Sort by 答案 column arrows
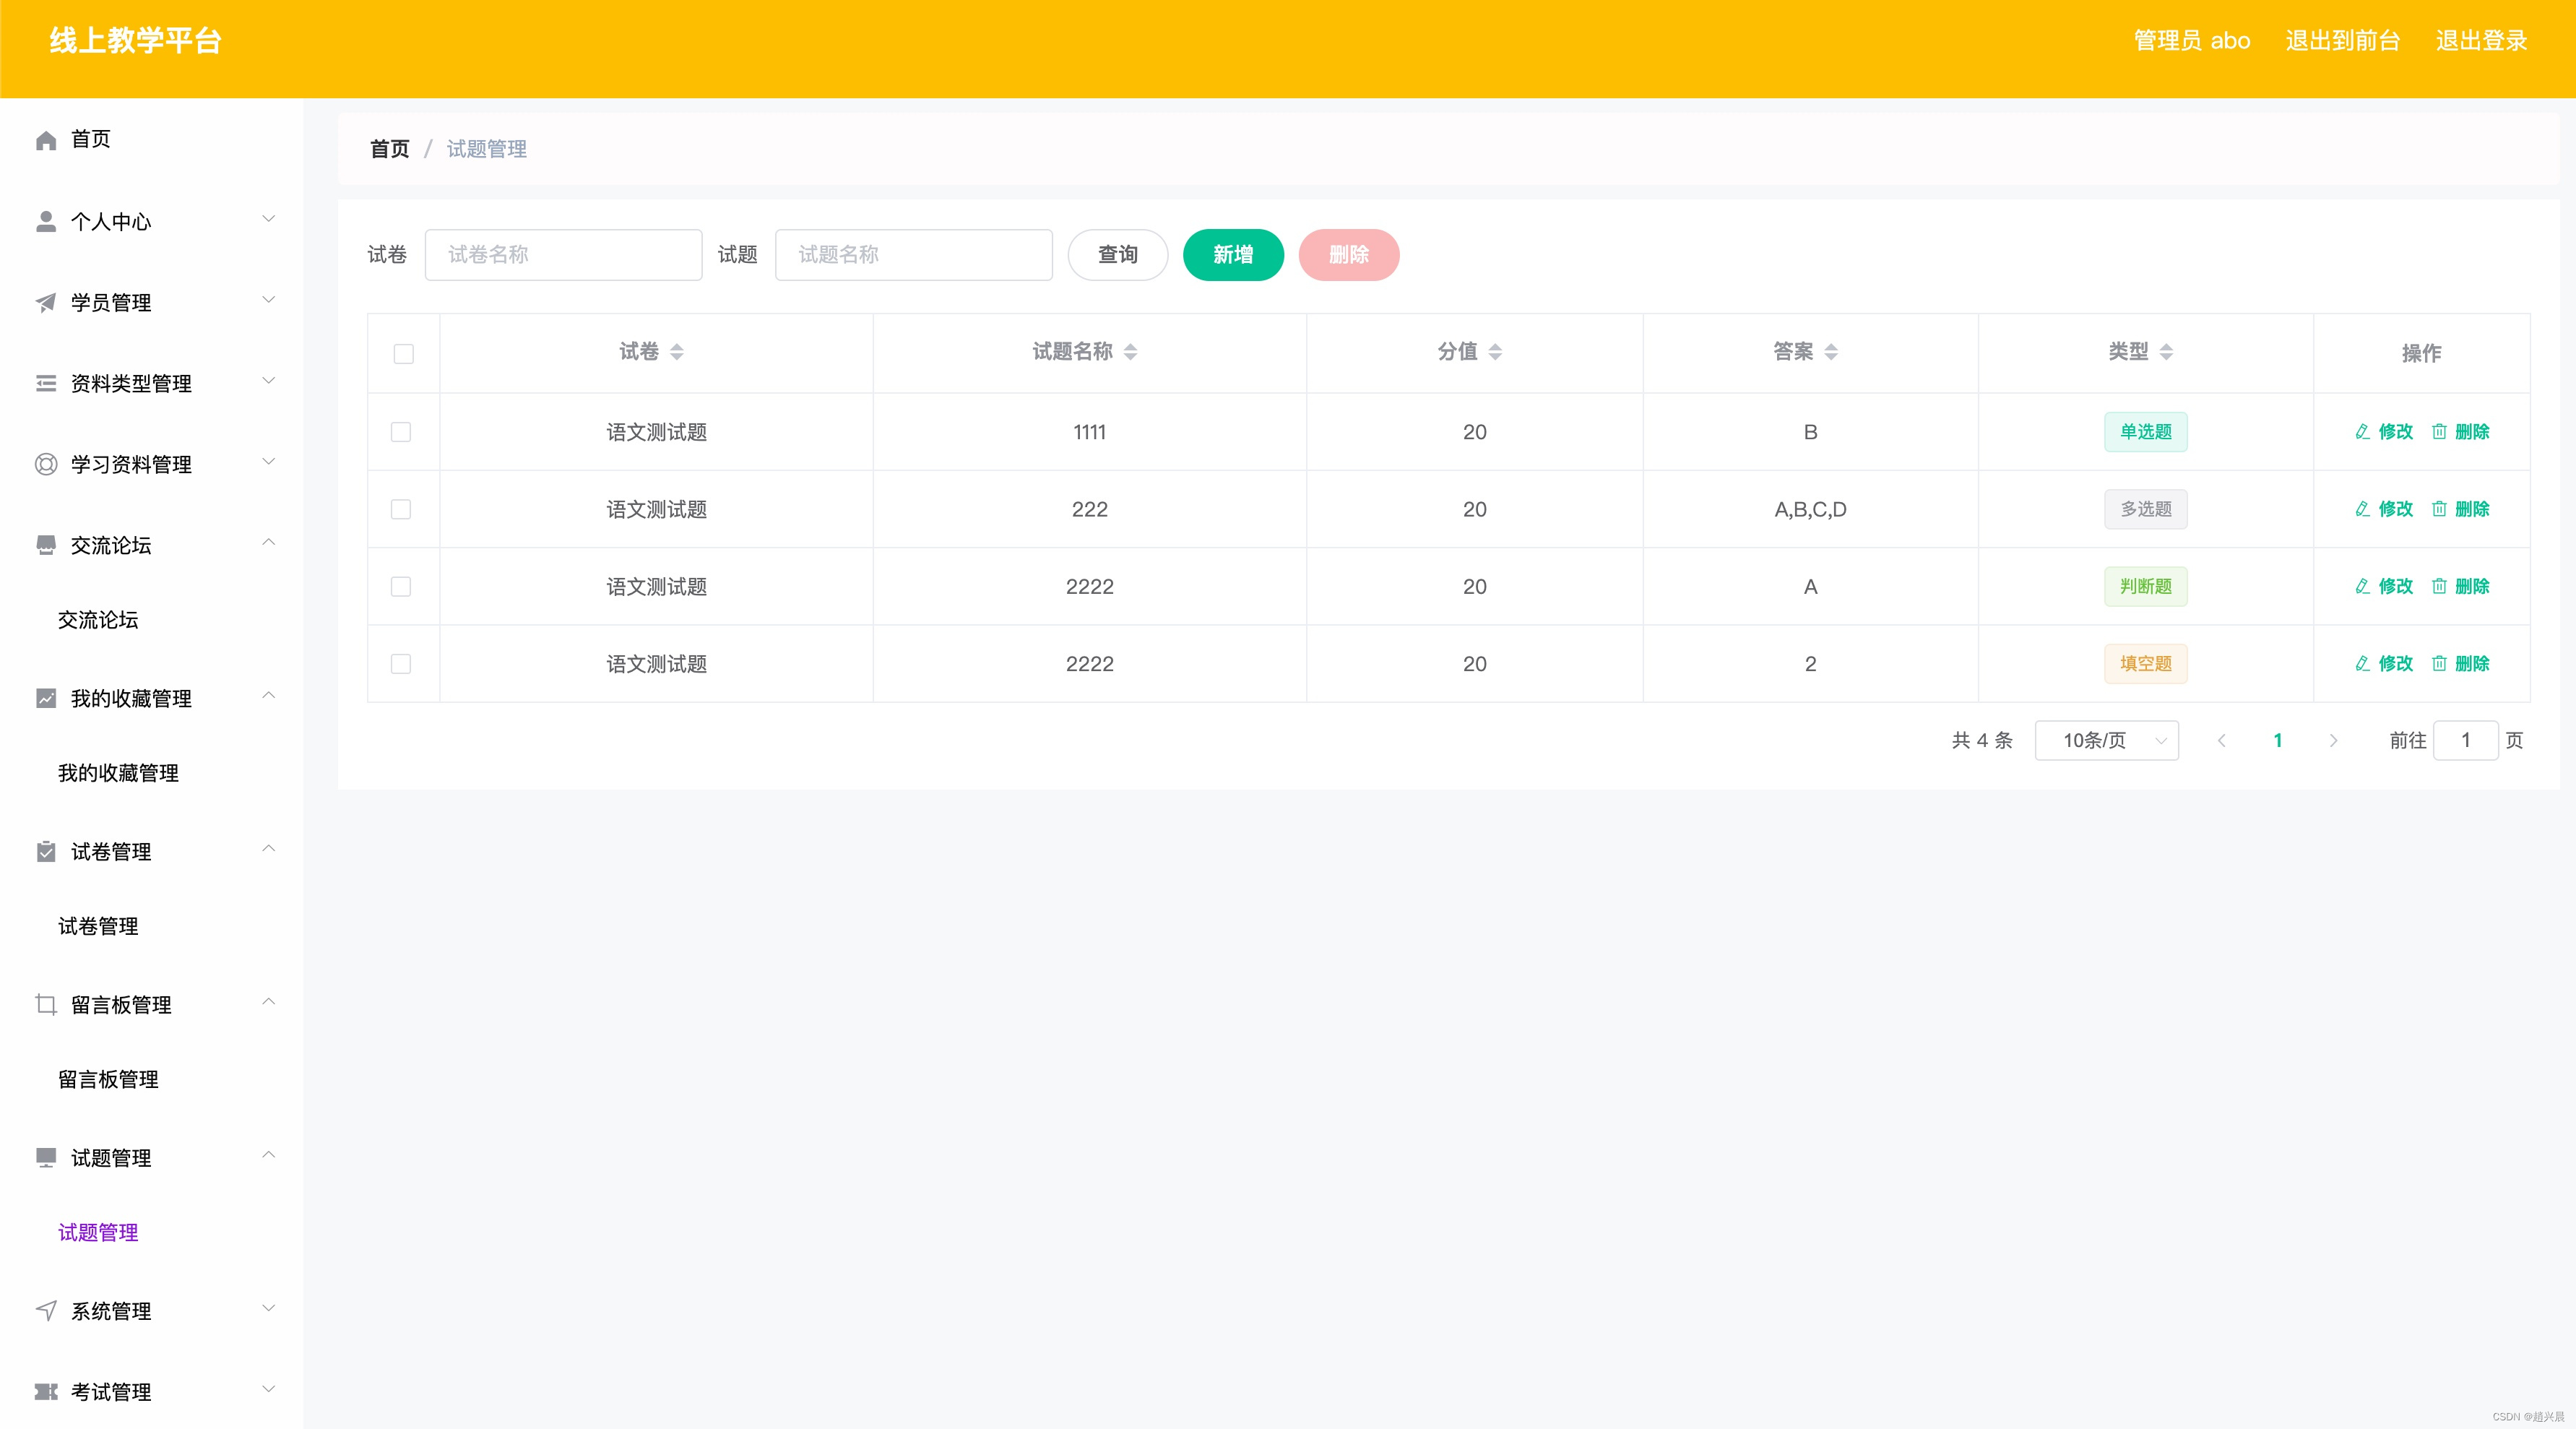The height and width of the screenshot is (1429, 2576). pyautogui.click(x=1831, y=352)
